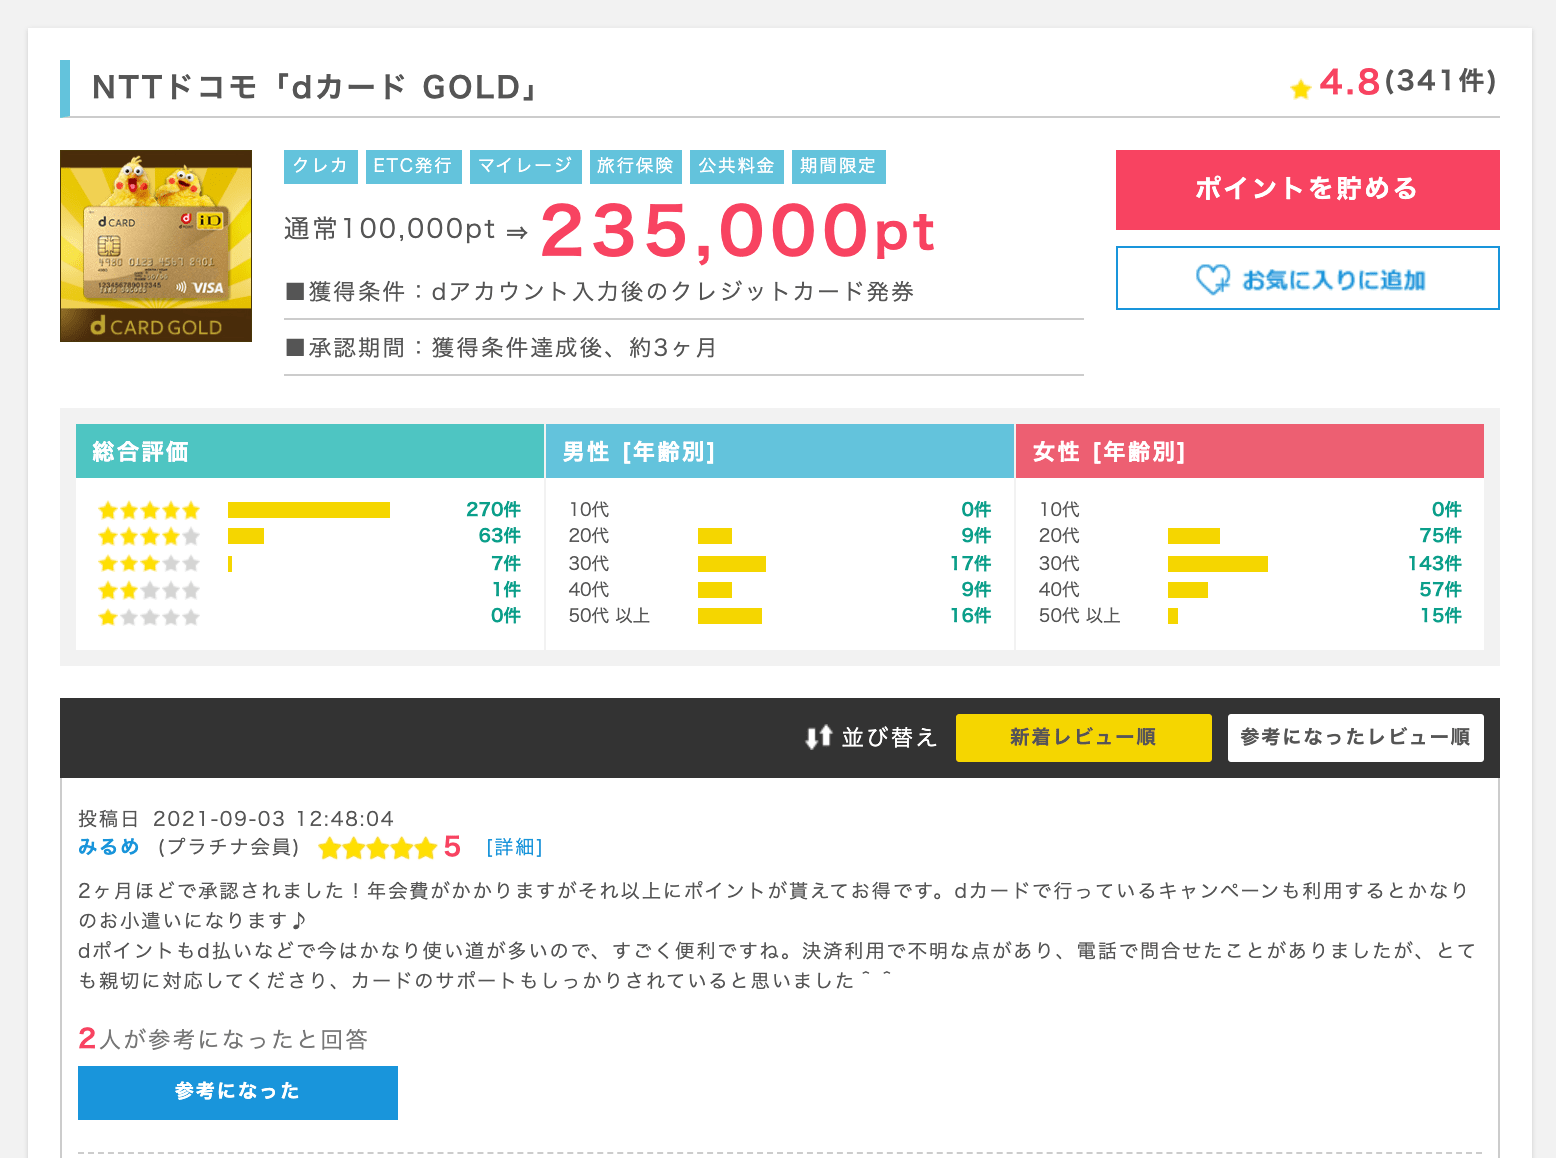
Task: Select the 公共料金 tag
Action: tap(737, 166)
